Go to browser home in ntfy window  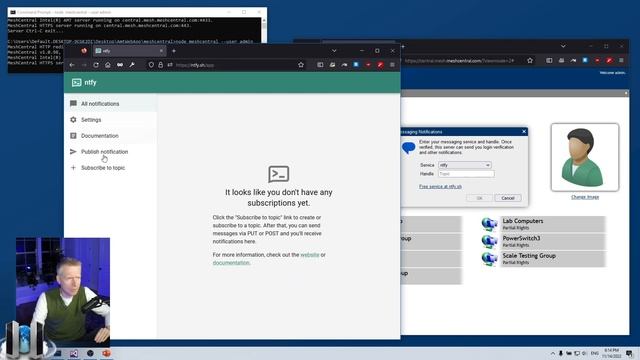pyautogui.click(x=108, y=65)
